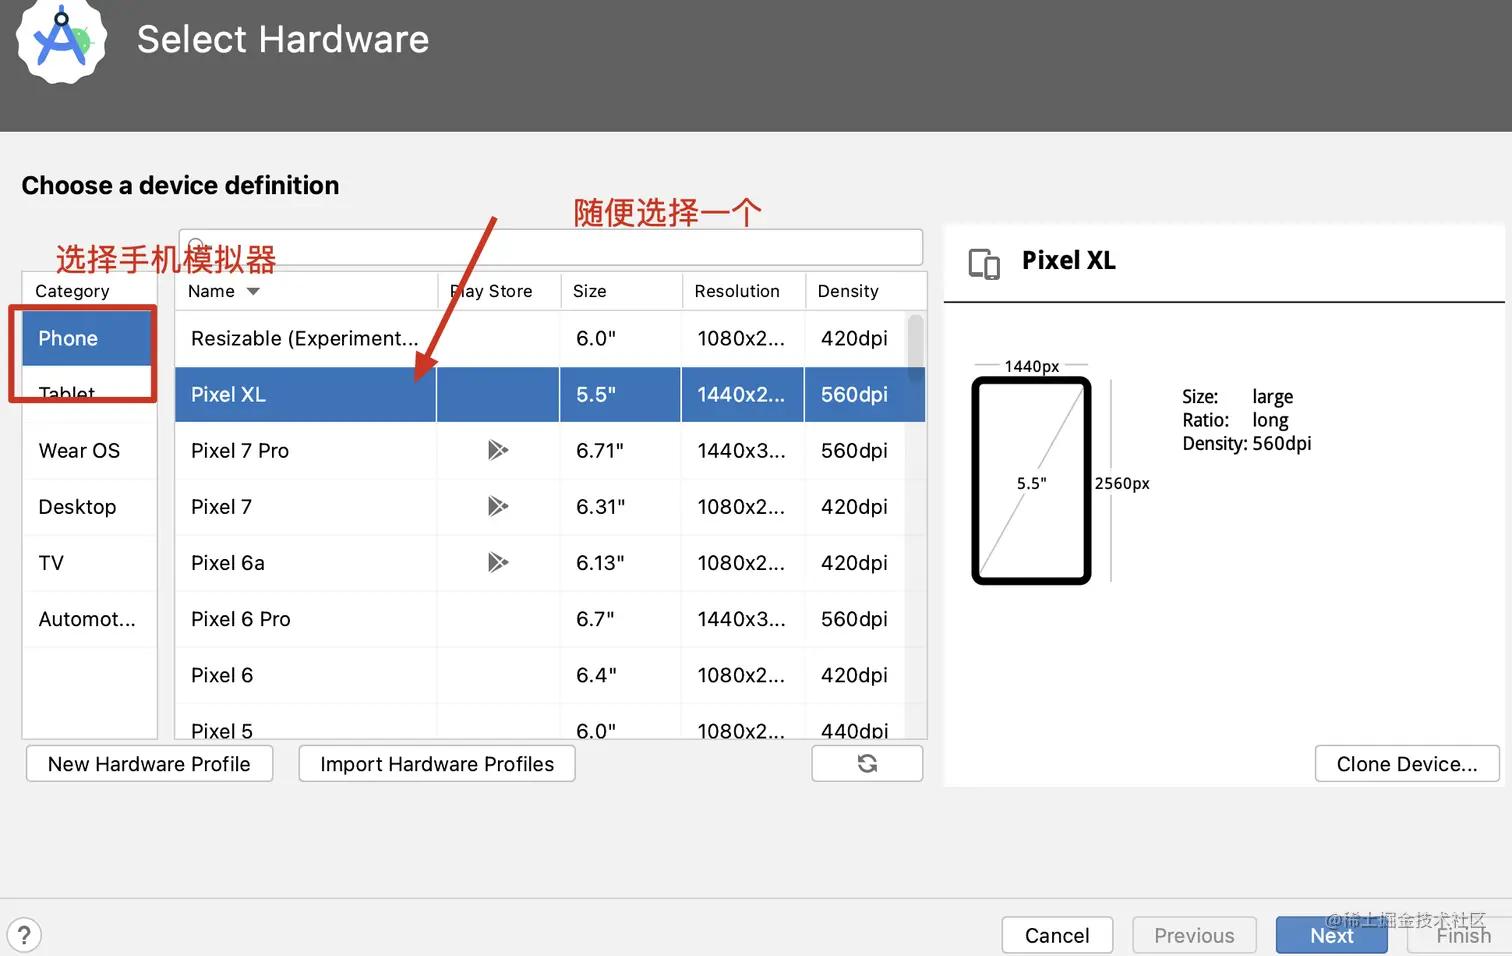Viewport: 1512px width, 956px height.
Task: Click the New Hardware Profile button
Action: pyautogui.click(x=149, y=764)
